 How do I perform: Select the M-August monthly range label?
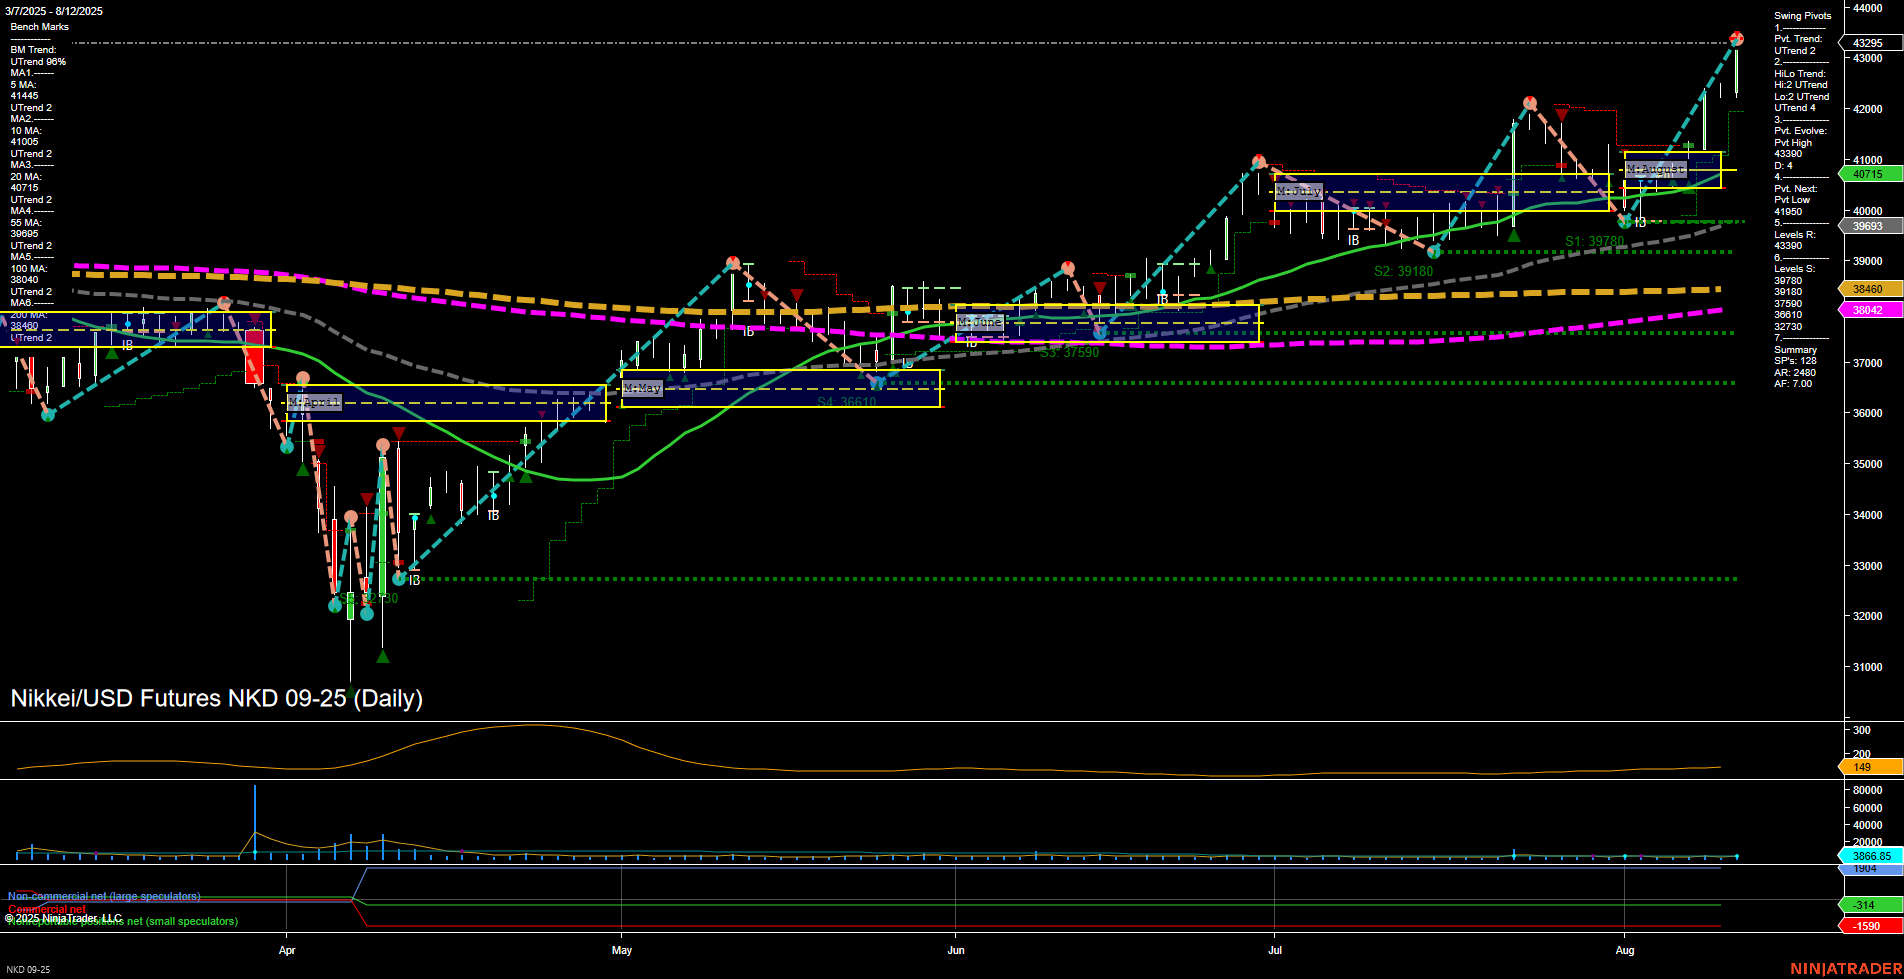pyautogui.click(x=1655, y=168)
